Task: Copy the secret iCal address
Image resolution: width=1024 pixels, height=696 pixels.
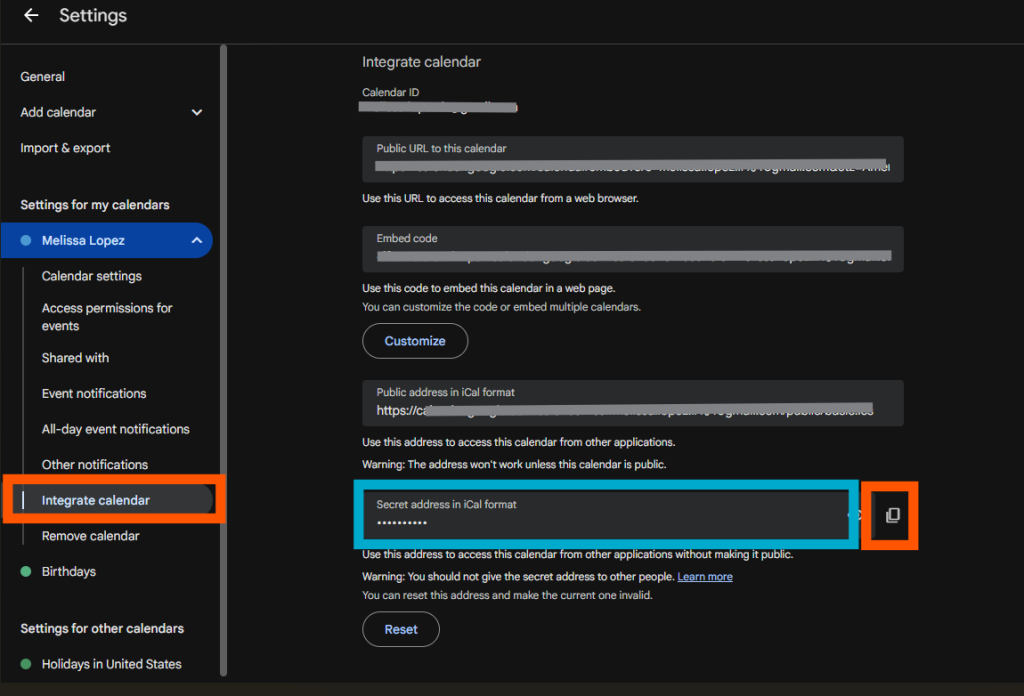Action: pos(892,515)
